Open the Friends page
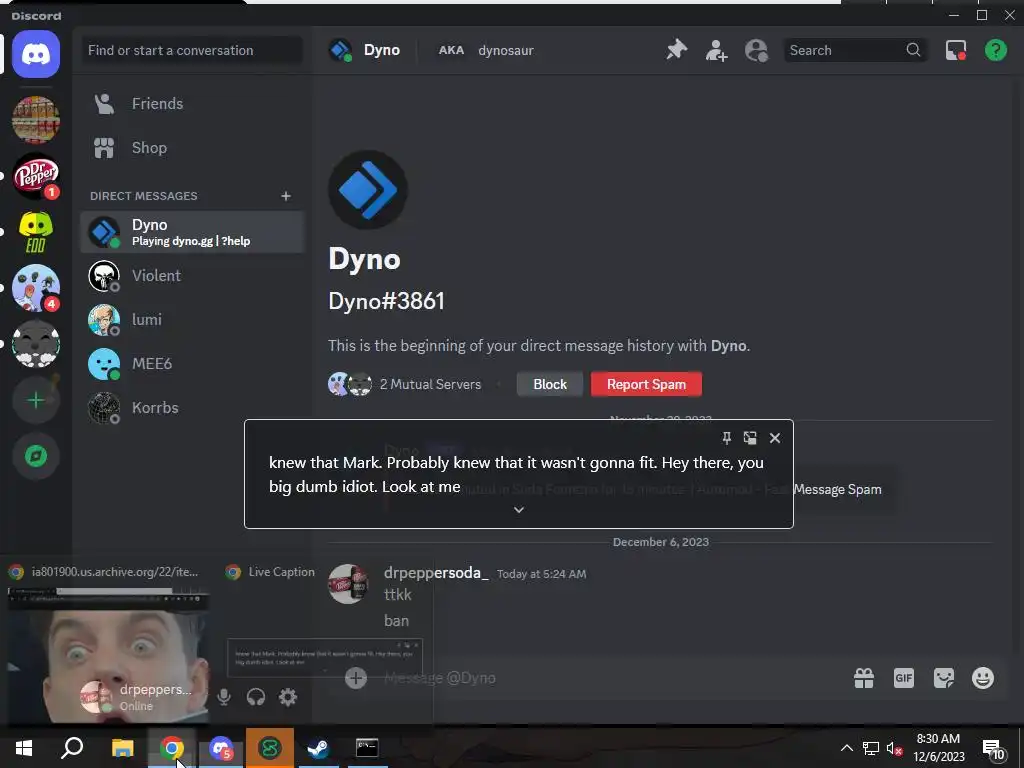The height and width of the screenshot is (768, 1024). pyautogui.click(x=192, y=104)
